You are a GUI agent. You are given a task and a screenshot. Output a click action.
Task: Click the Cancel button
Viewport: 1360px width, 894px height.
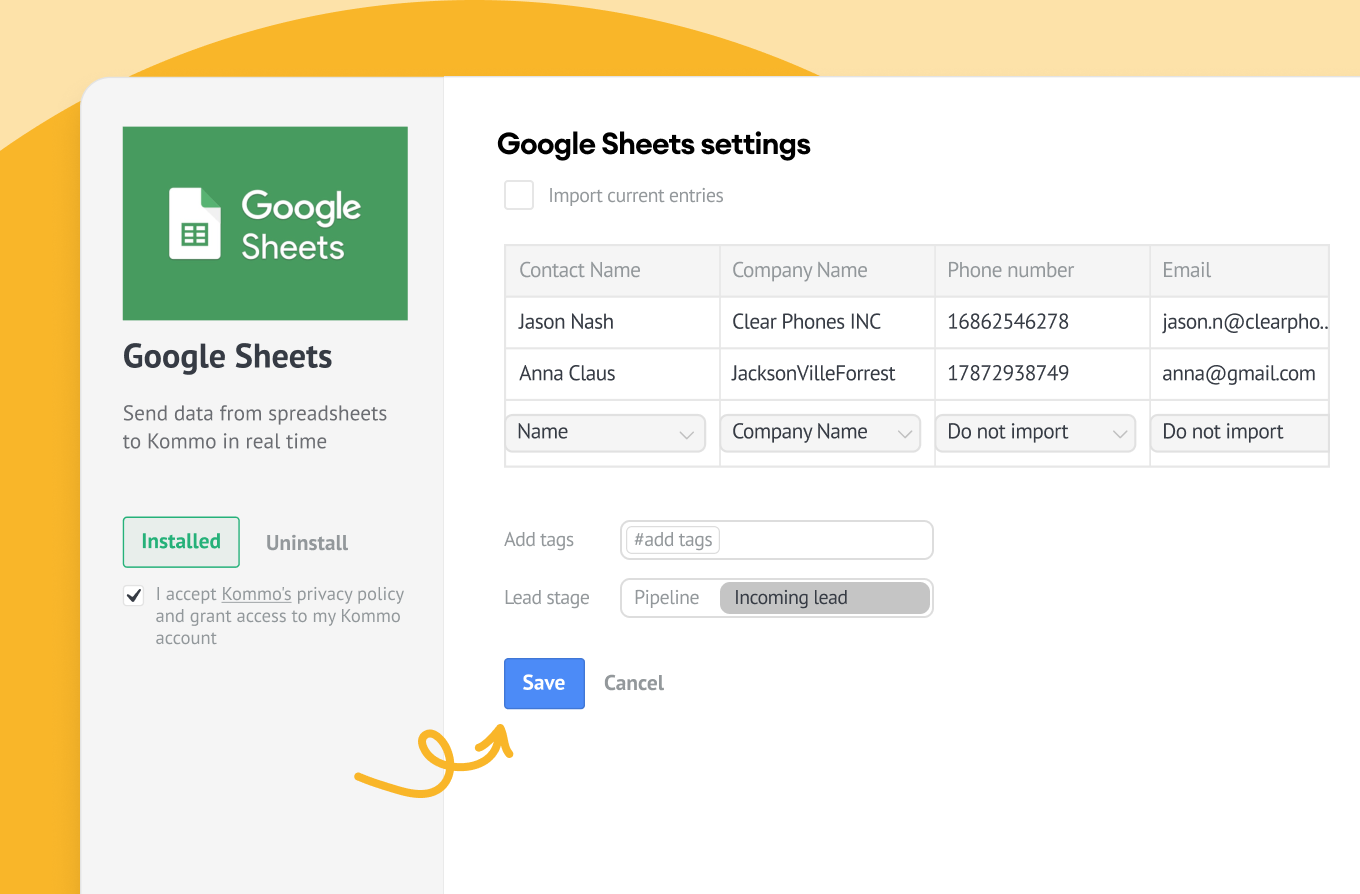[634, 683]
